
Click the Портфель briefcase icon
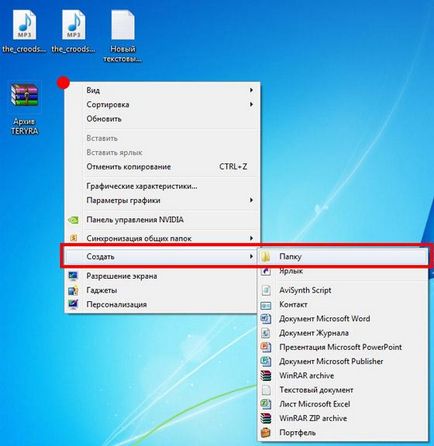click(x=266, y=432)
